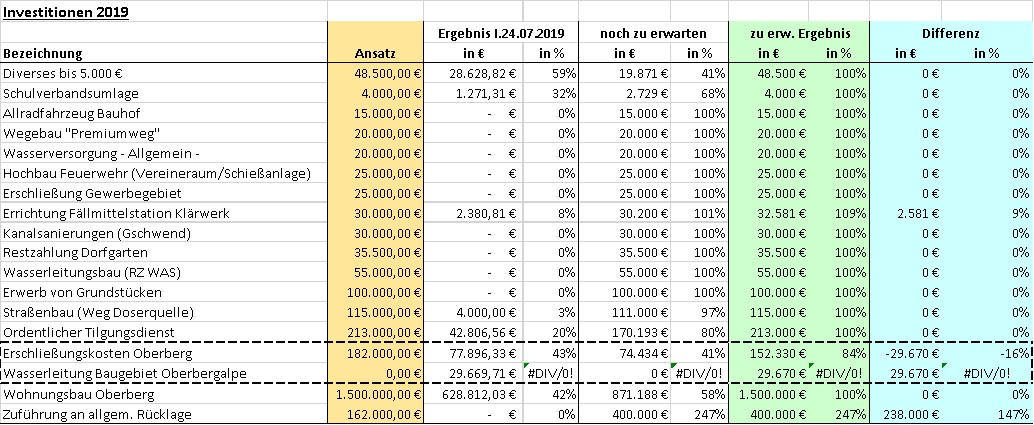Select the 628.812,03 € result cell
The image size is (1034, 425).
(x=473, y=395)
